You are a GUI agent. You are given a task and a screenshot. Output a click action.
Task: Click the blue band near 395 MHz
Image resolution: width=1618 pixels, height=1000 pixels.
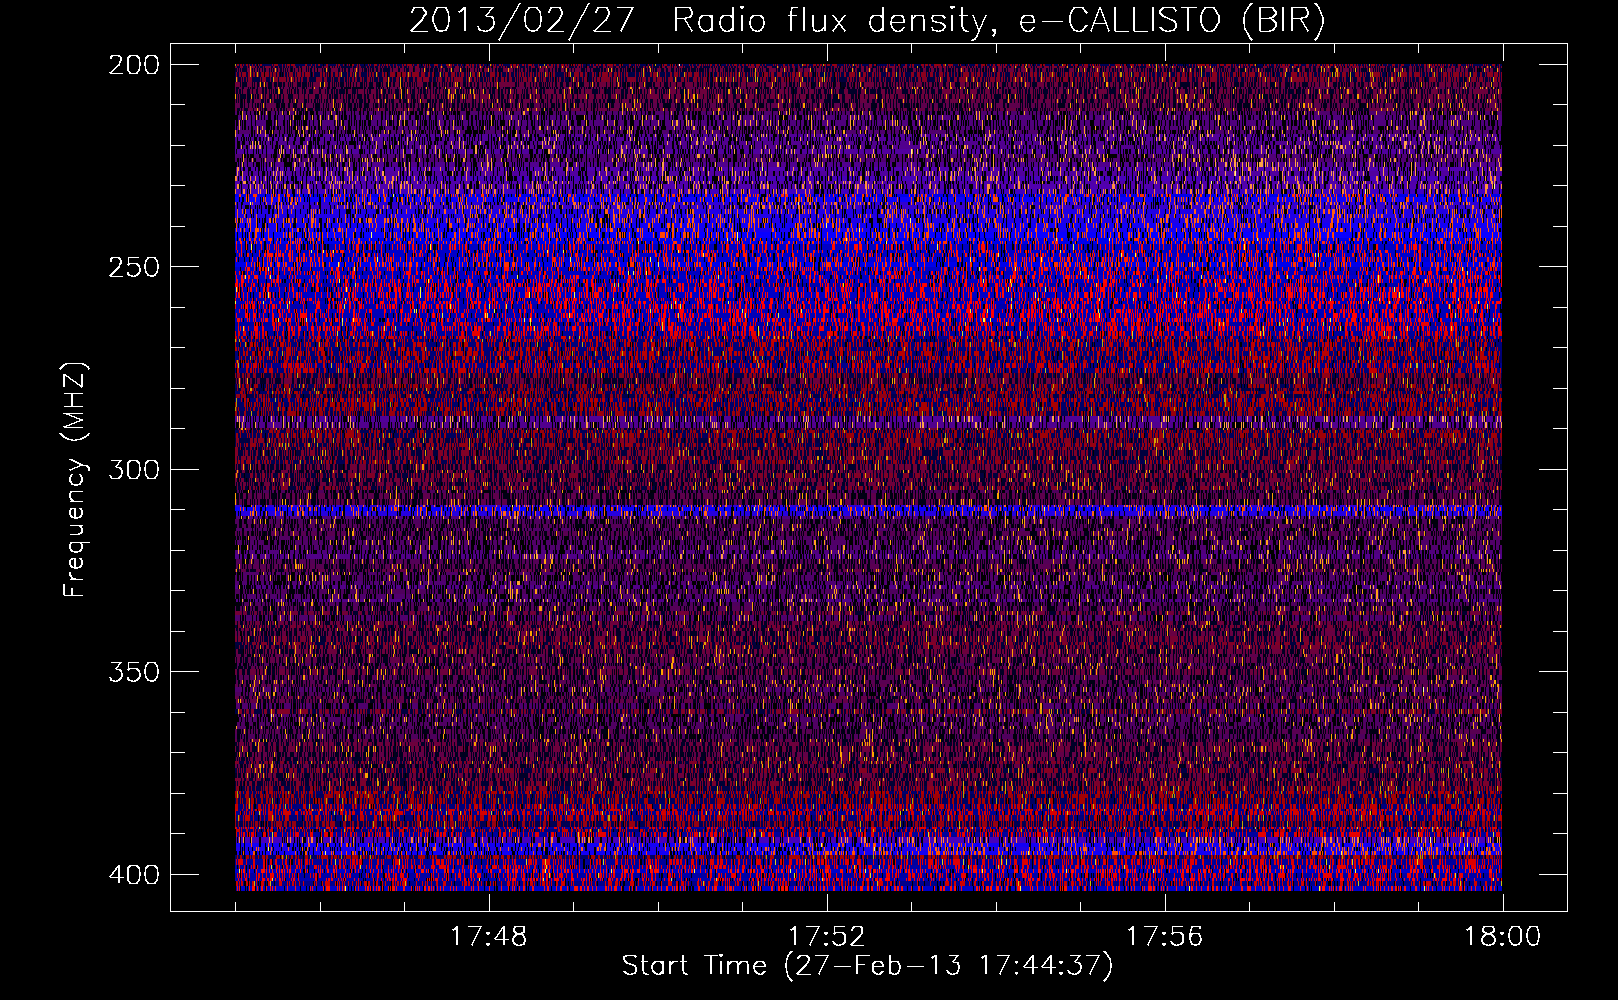[868, 848]
